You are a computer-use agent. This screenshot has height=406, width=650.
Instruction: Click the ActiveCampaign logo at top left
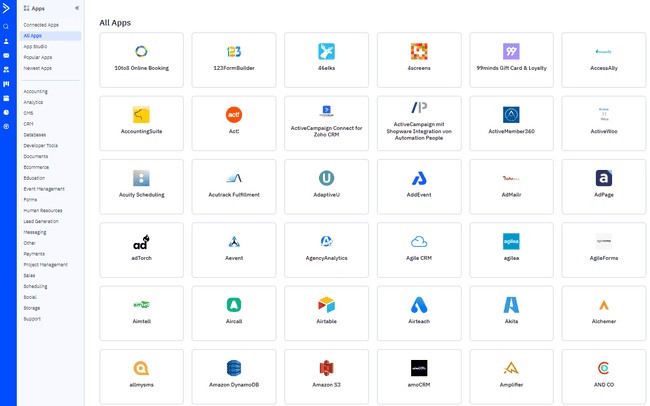coord(7,8)
